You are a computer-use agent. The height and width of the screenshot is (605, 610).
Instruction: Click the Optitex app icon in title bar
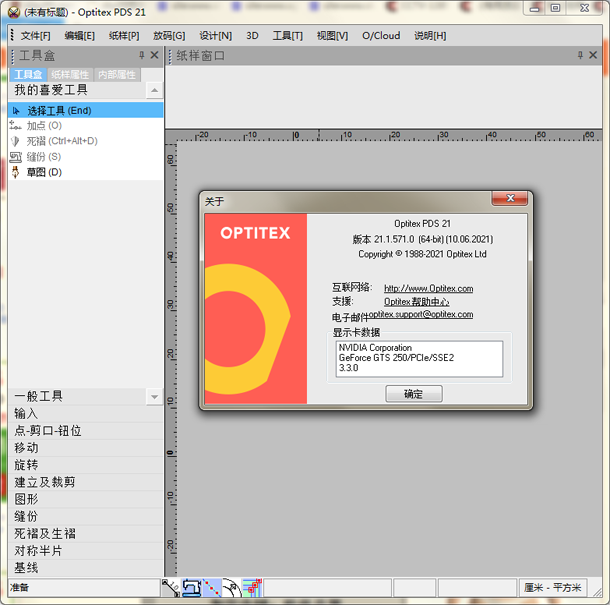click(14, 12)
